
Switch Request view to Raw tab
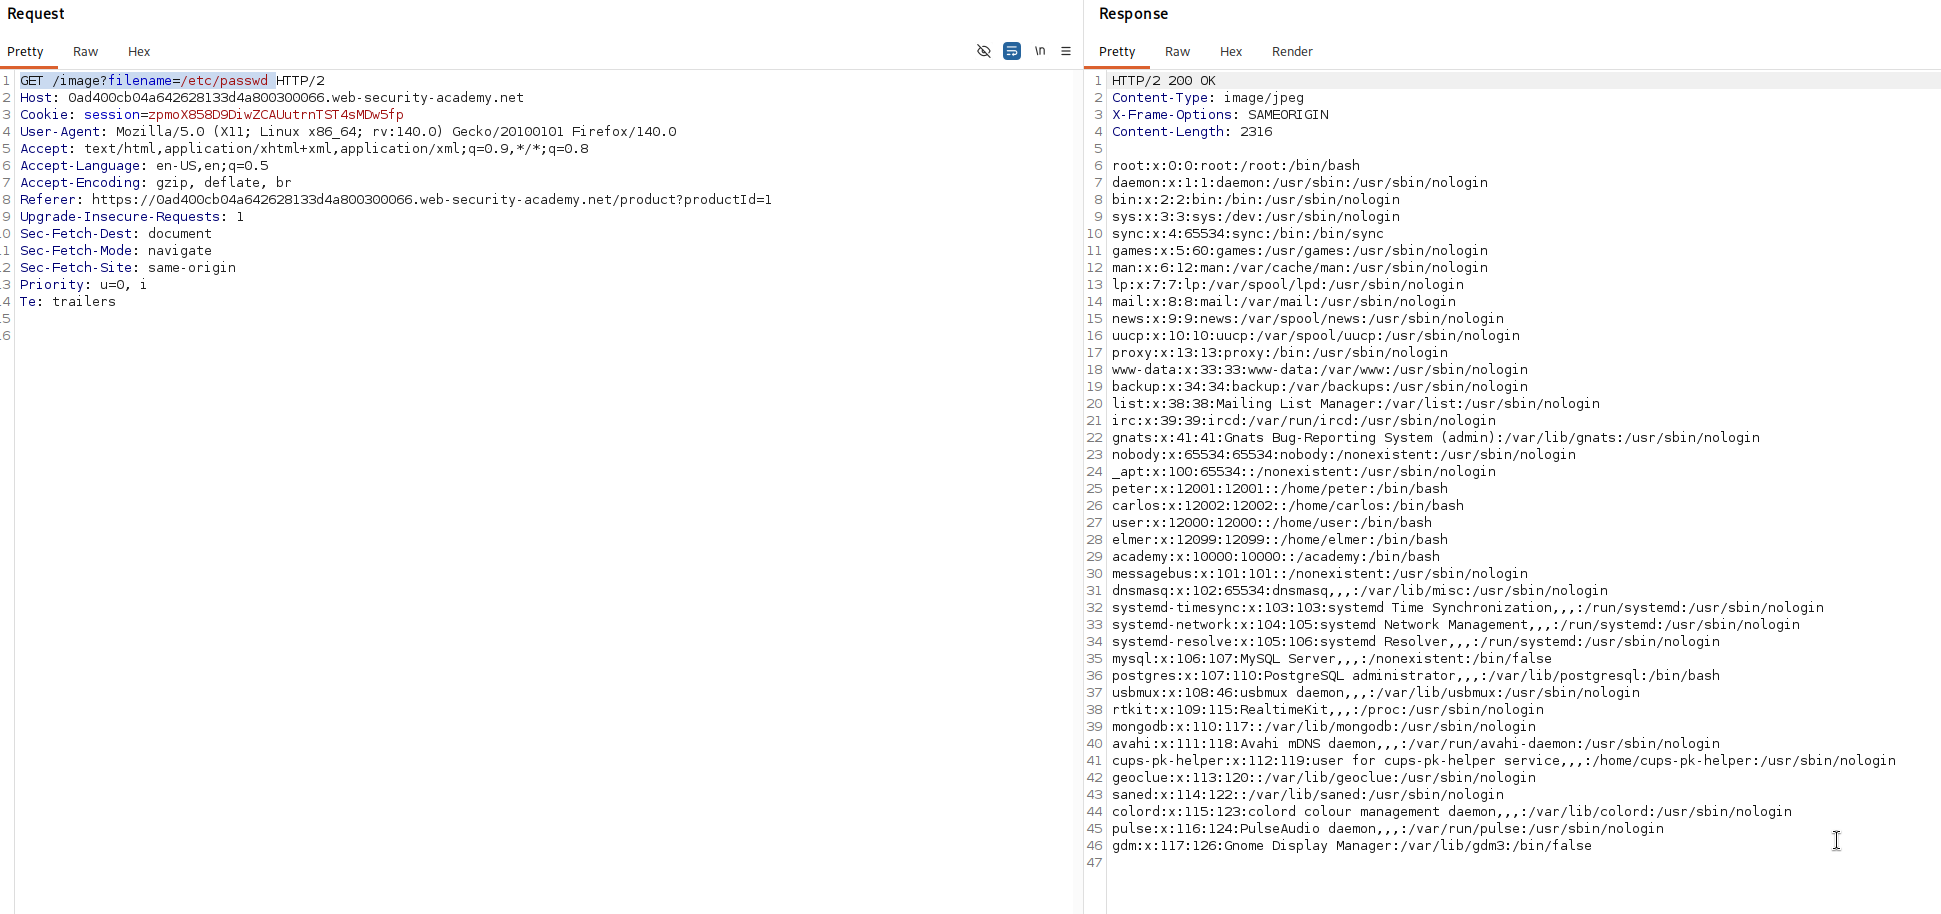pos(86,52)
